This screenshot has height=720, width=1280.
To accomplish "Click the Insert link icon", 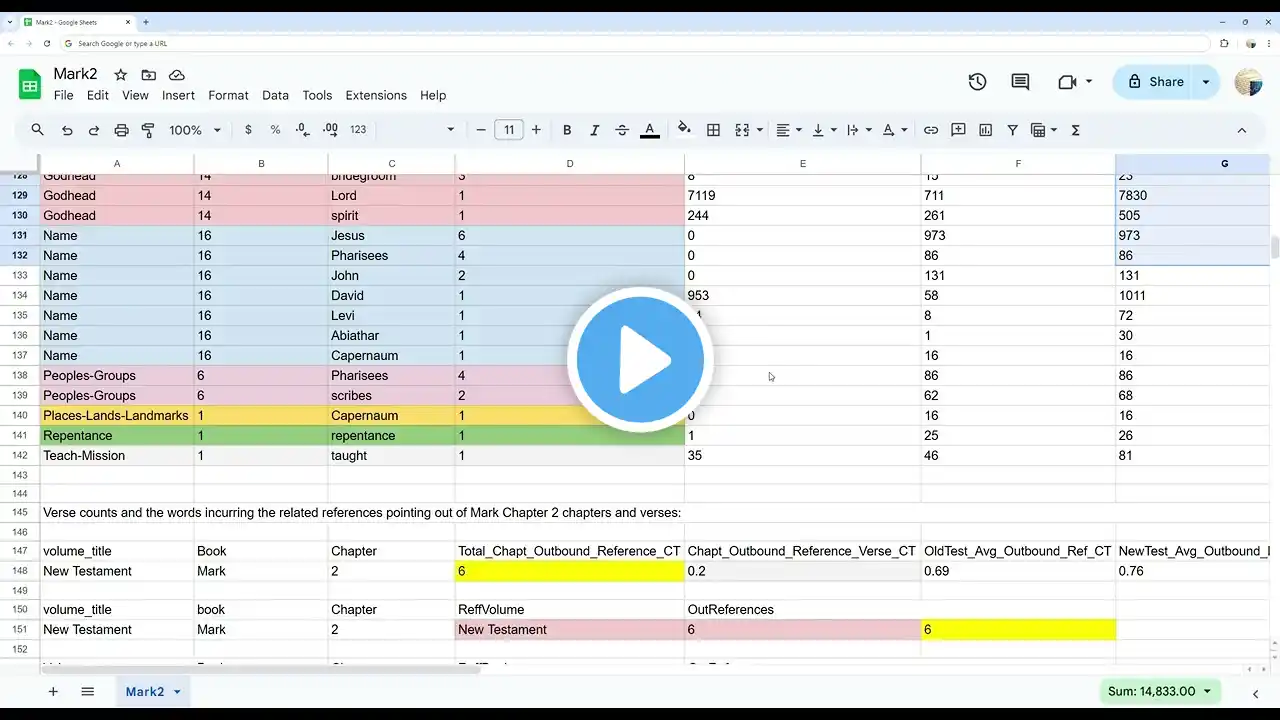I will tap(931, 130).
